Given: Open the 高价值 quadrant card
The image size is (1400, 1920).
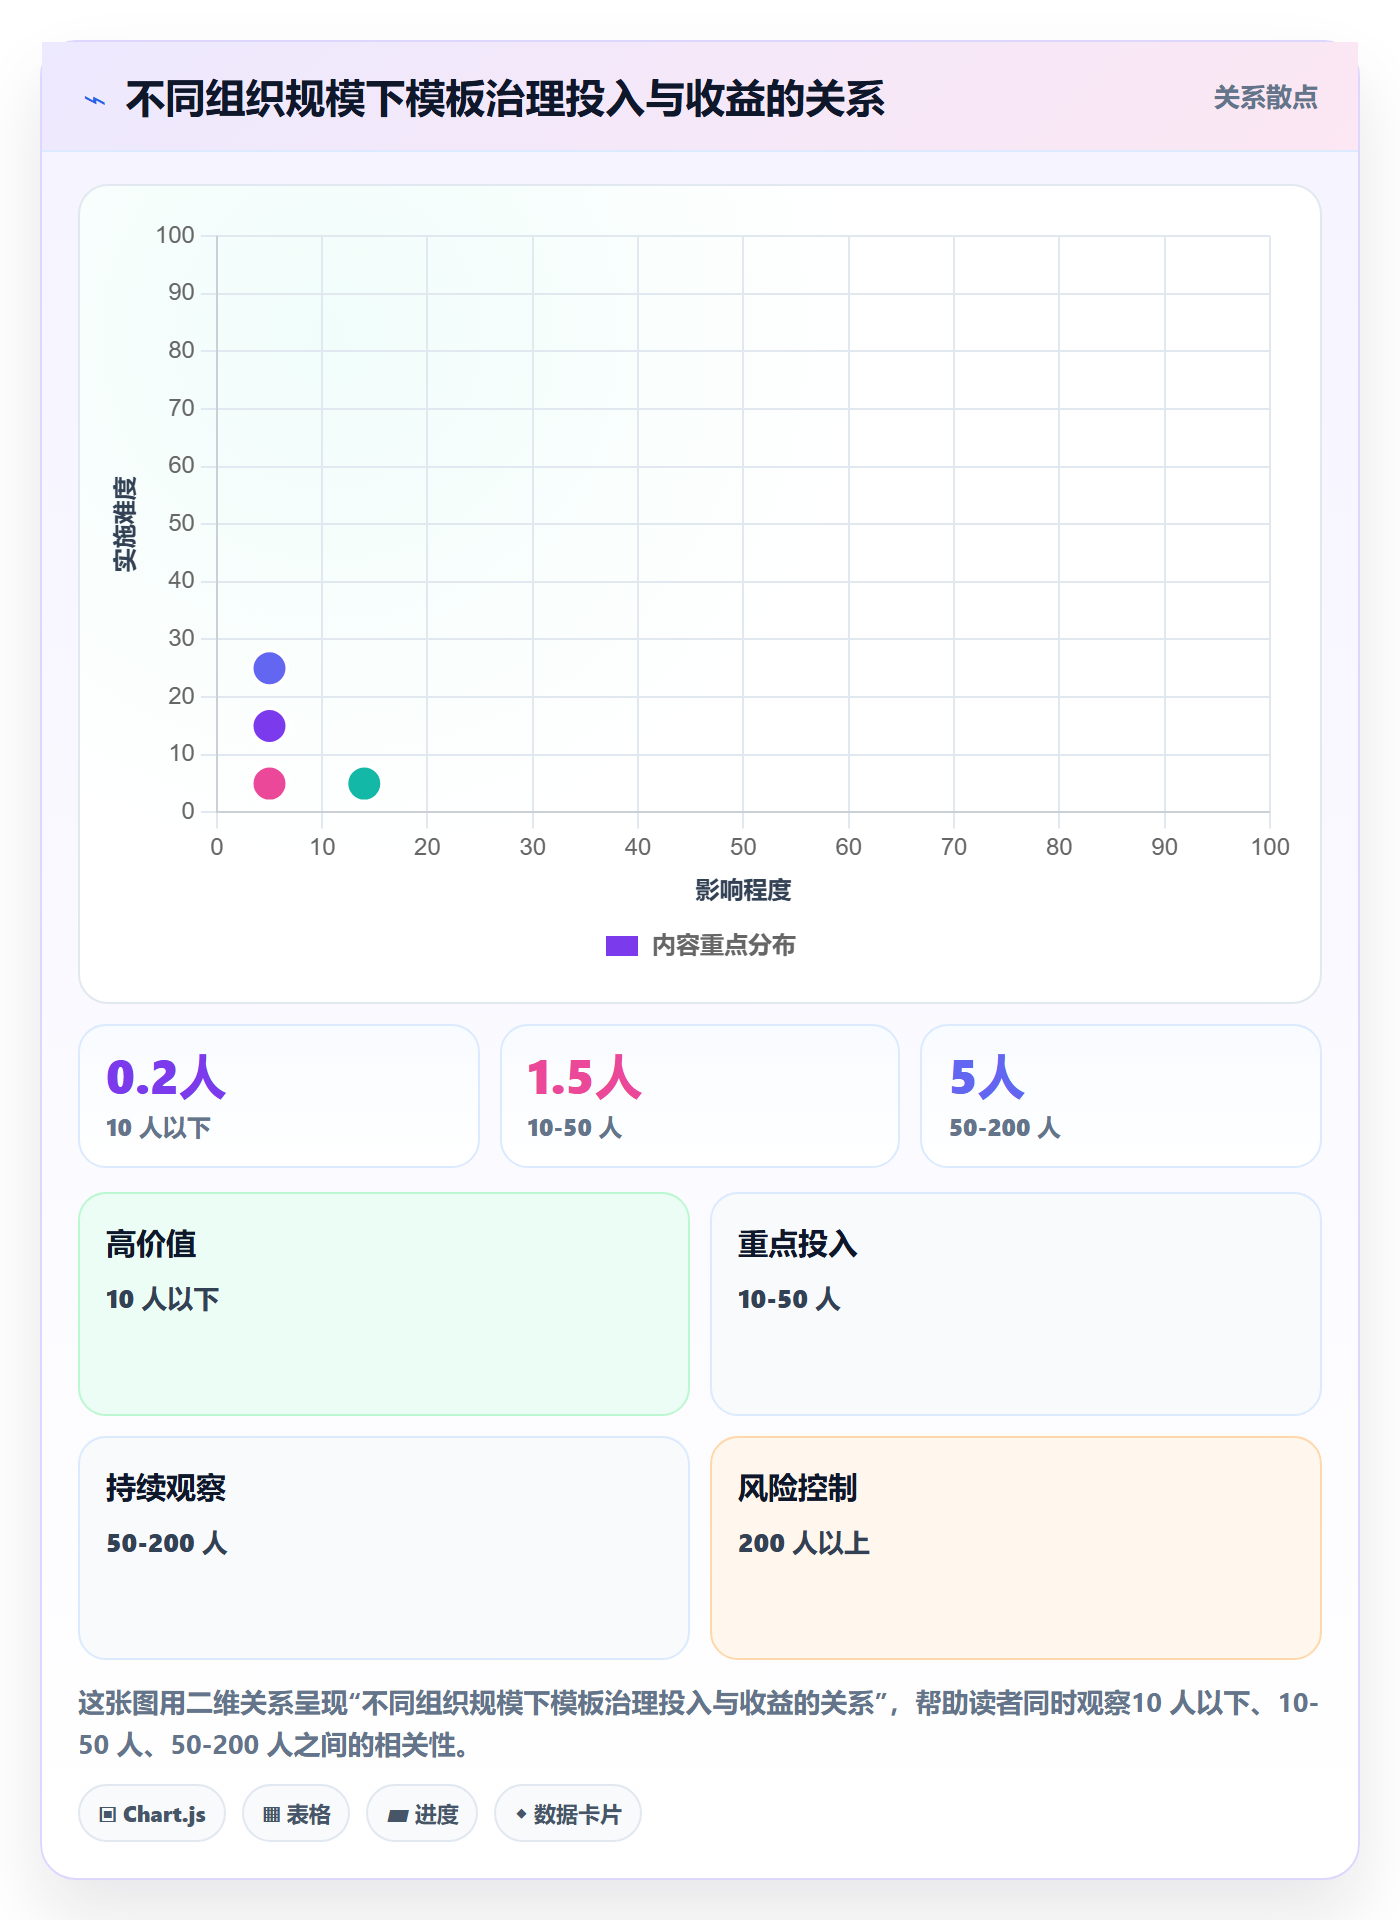Looking at the screenshot, I should click(x=384, y=1304).
